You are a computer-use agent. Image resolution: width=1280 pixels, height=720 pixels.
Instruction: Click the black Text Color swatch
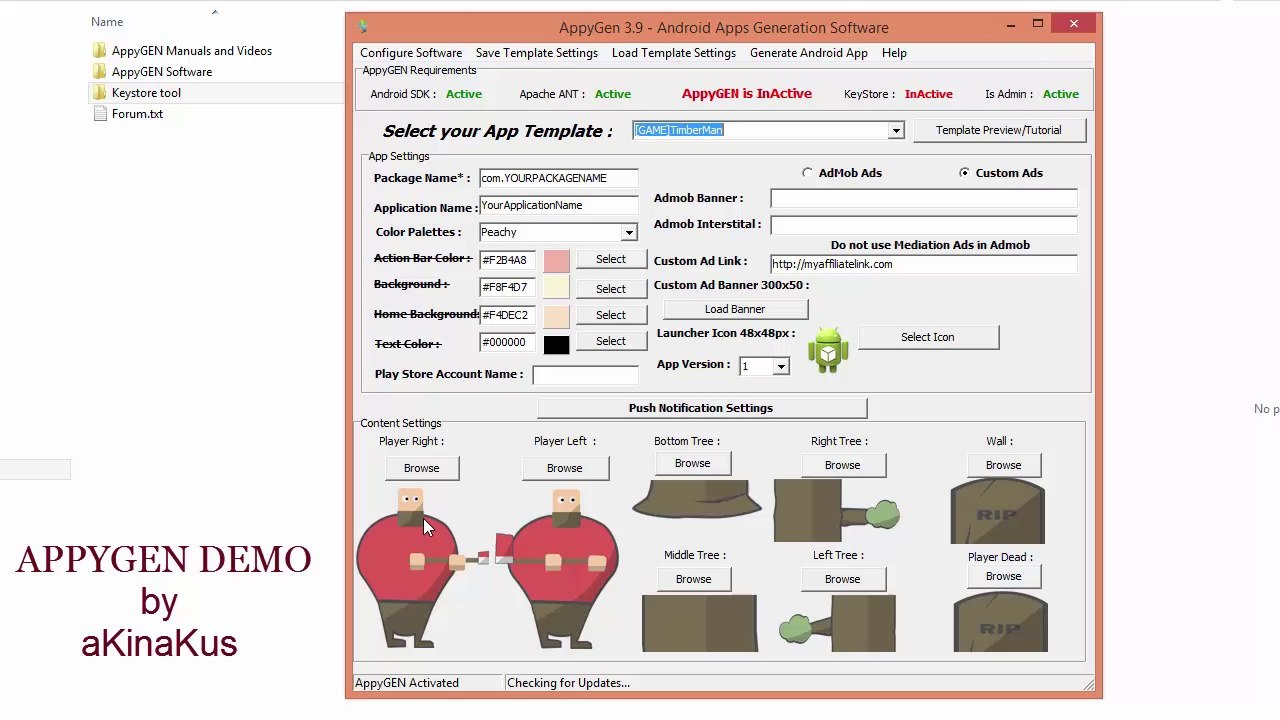[557, 343]
